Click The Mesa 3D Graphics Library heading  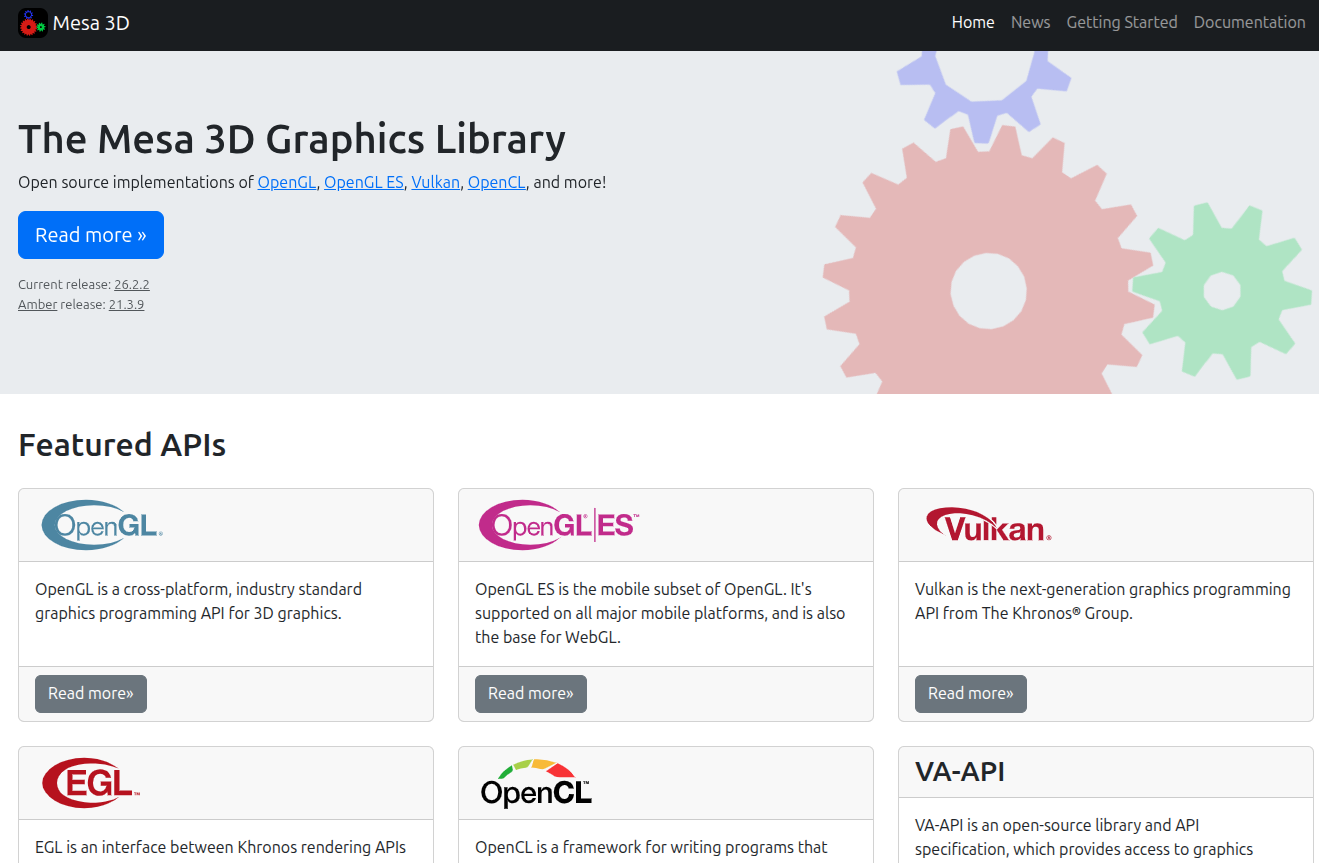pos(292,139)
